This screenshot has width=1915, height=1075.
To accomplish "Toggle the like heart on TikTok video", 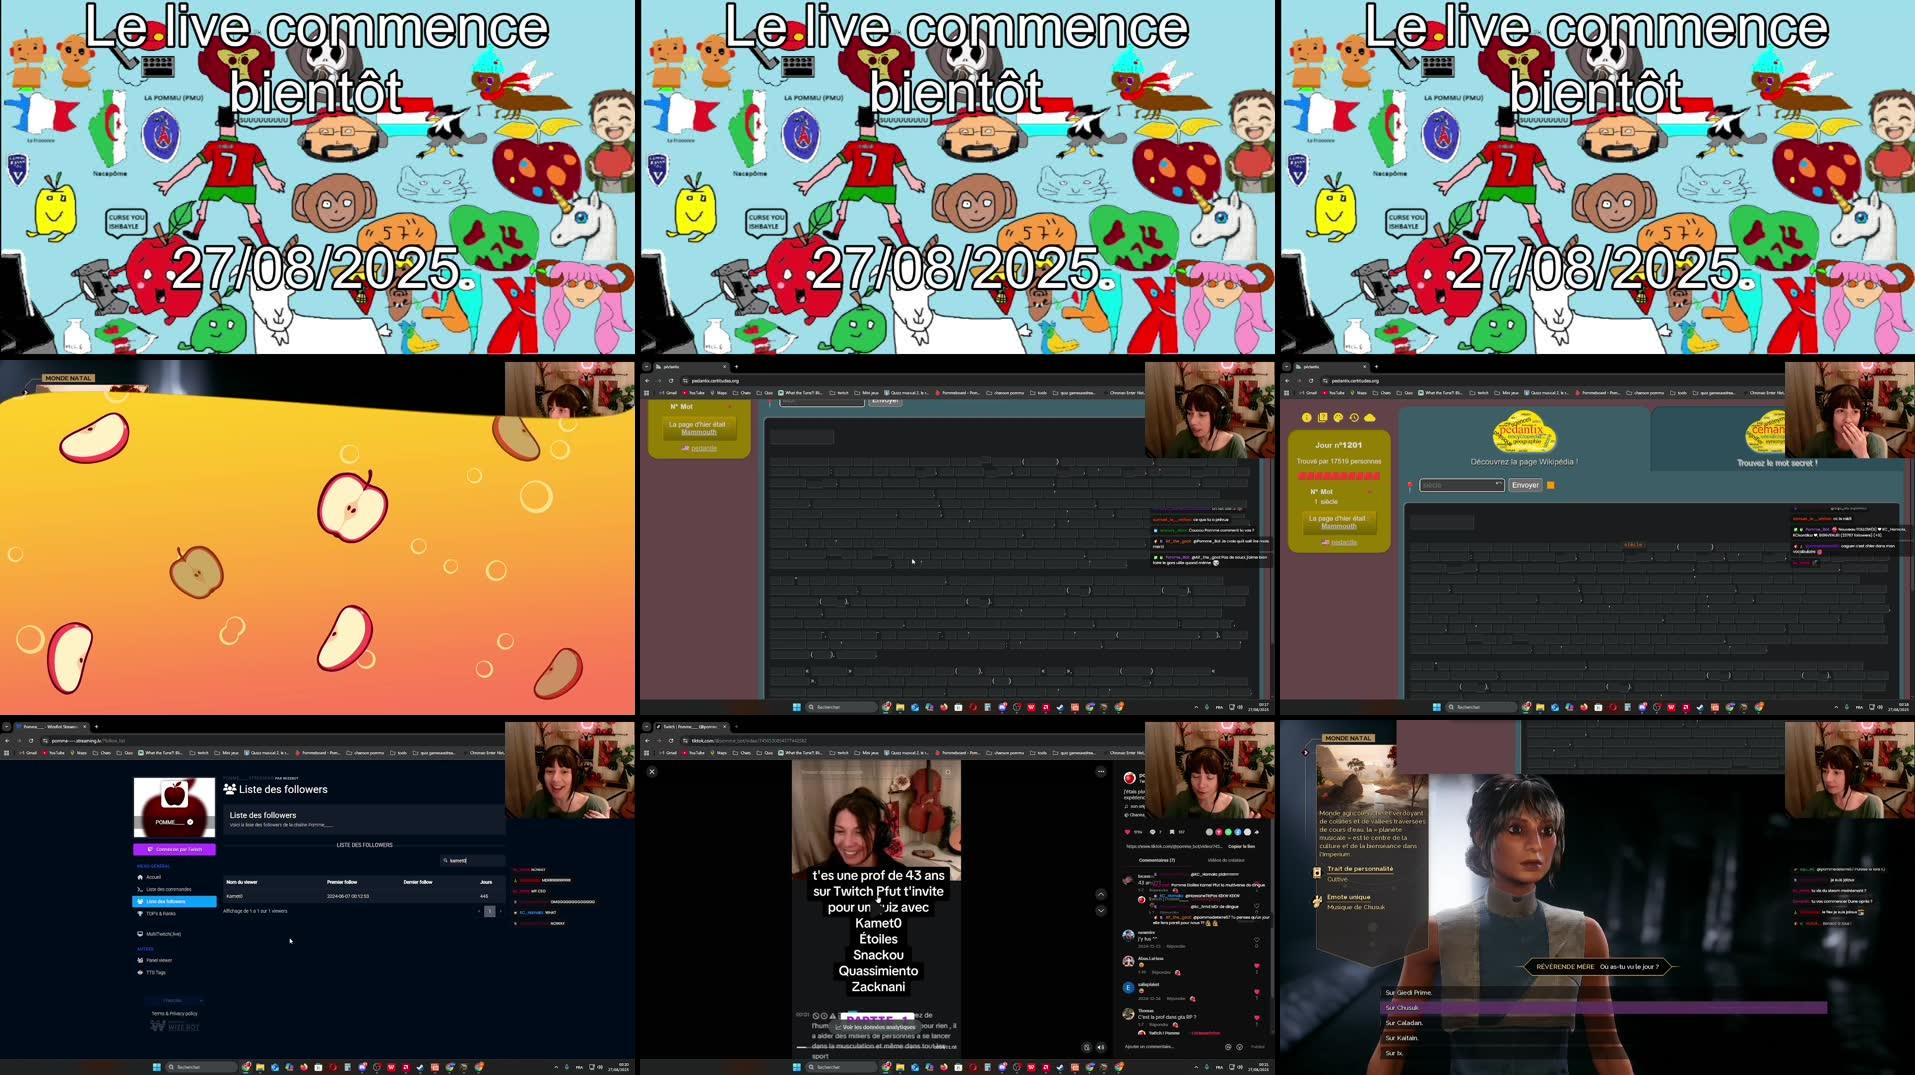I will pos(1128,831).
